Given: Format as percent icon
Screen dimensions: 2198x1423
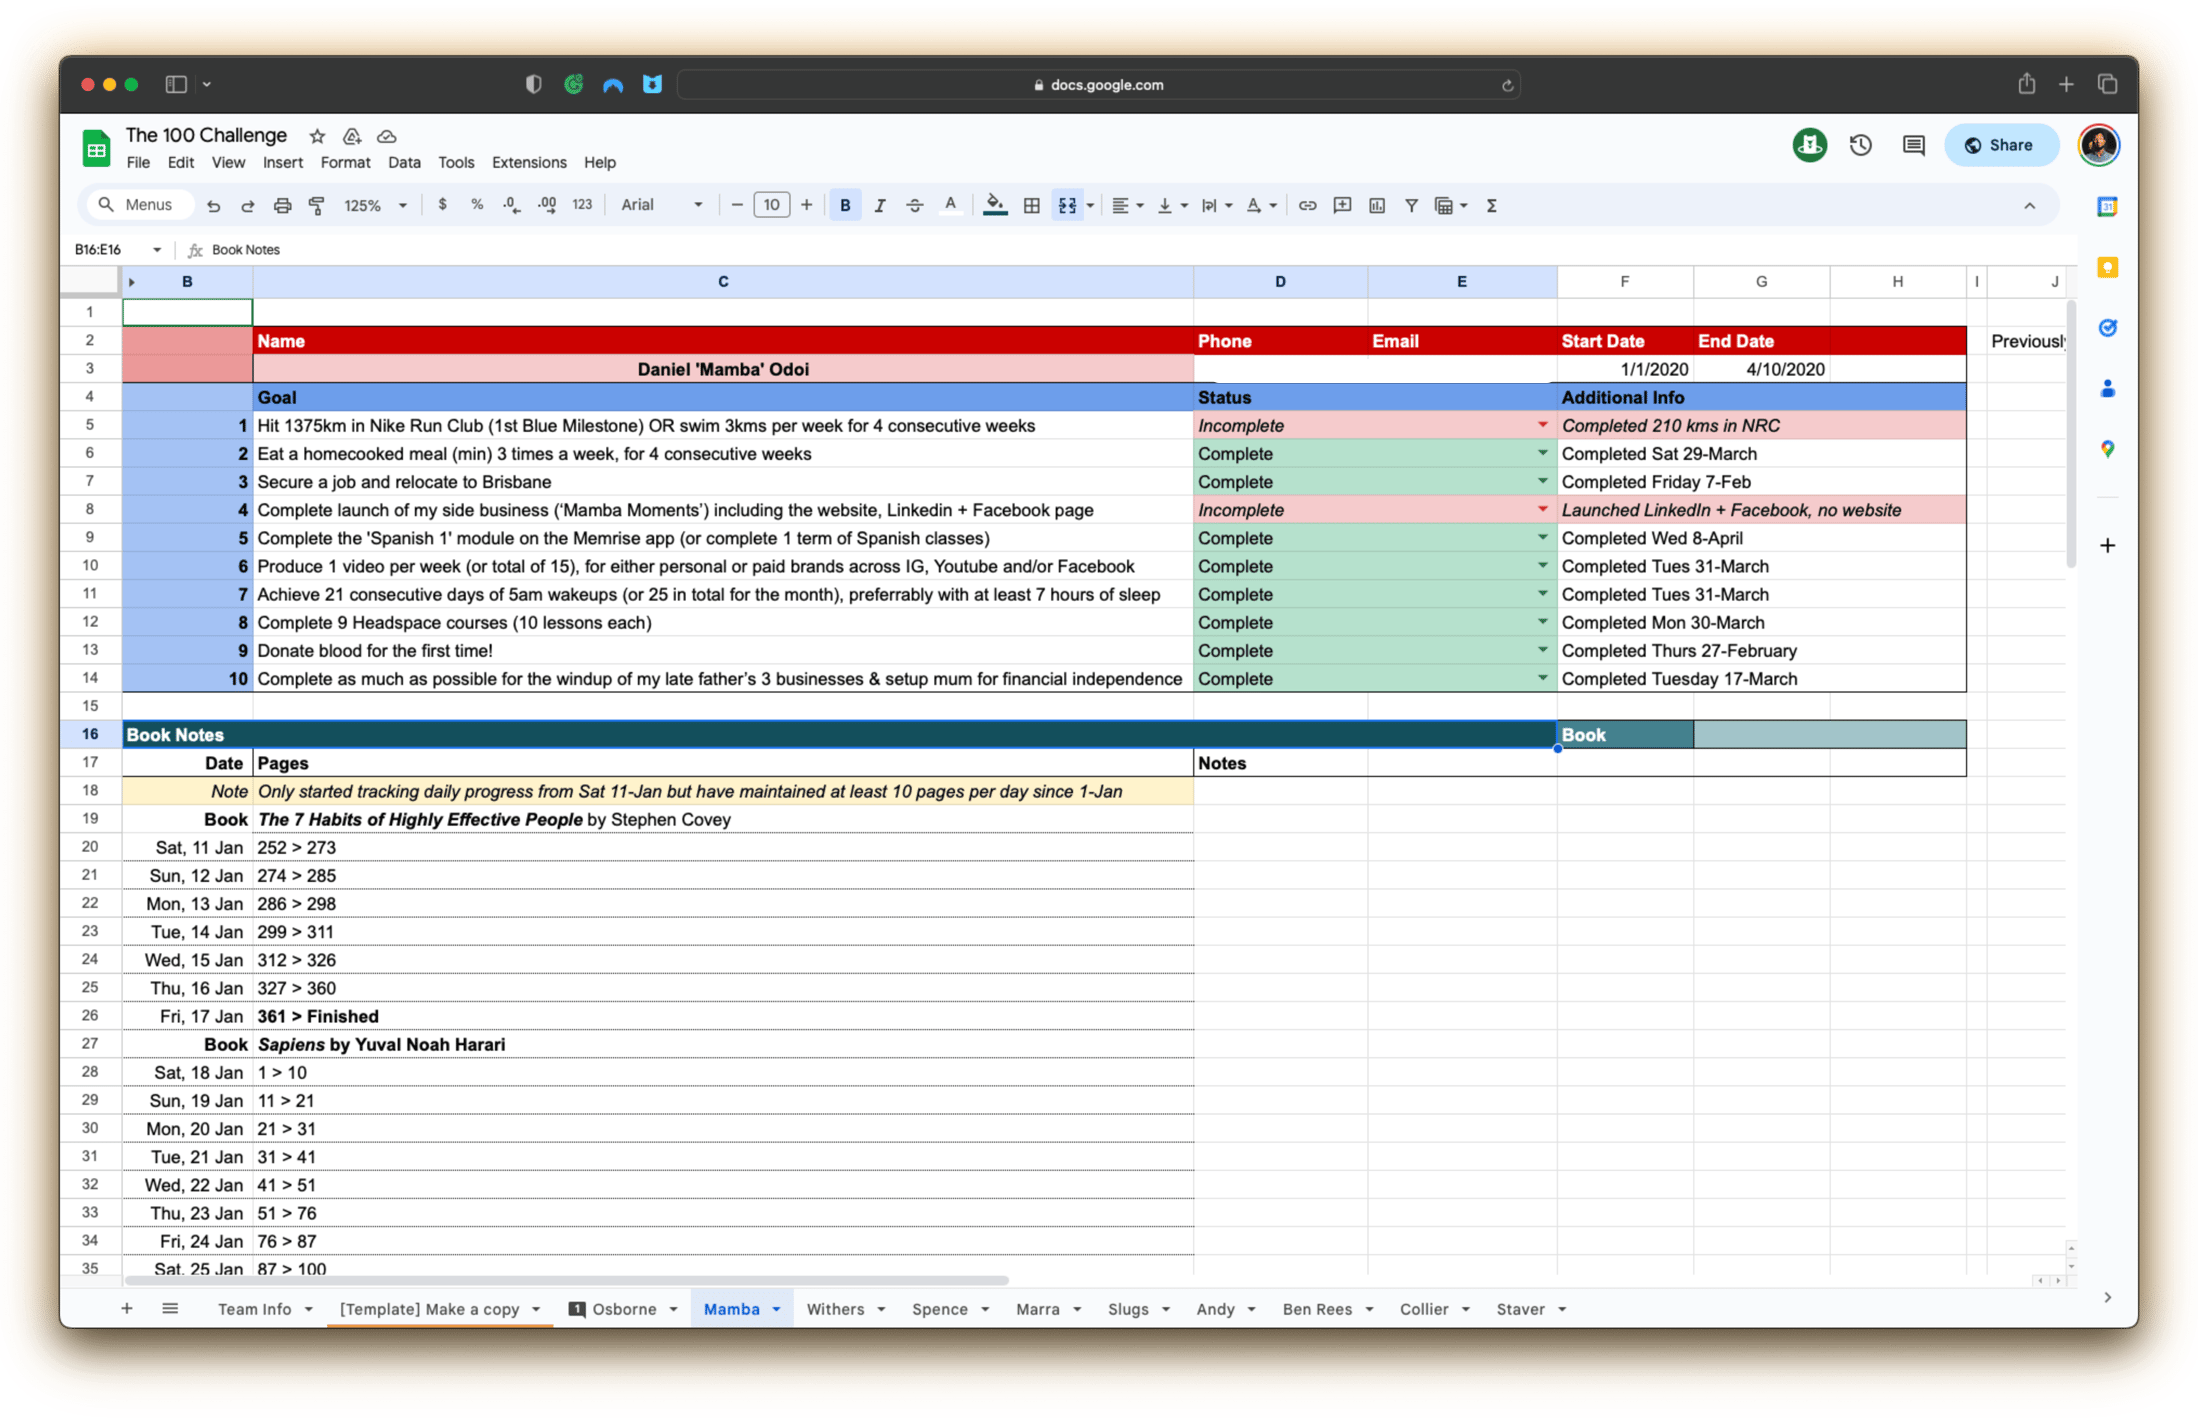Looking at the screenshot, I should click(477, 205).
